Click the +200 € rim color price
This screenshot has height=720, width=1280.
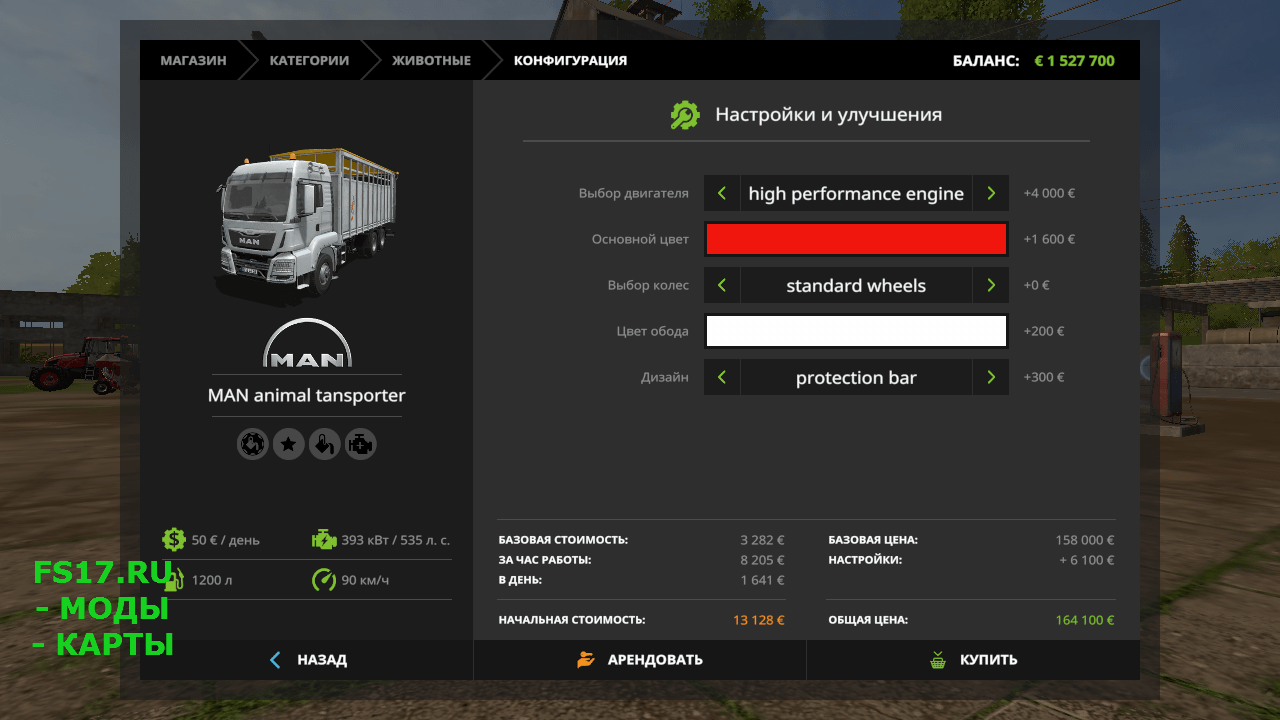click(1043, 331)
